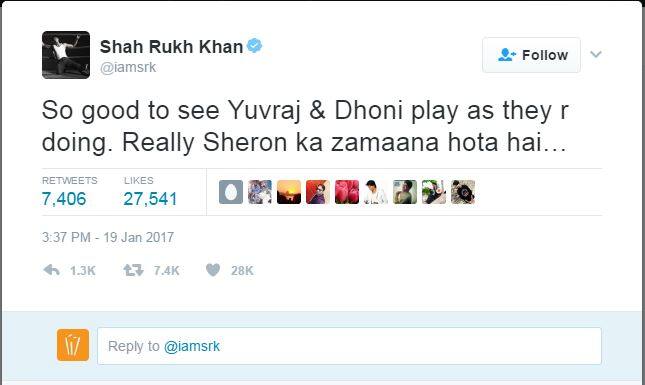Viewport: 645px width, 385px height.
Task: Open the @iamsrk handle under the name
Action: pos(128,67)
